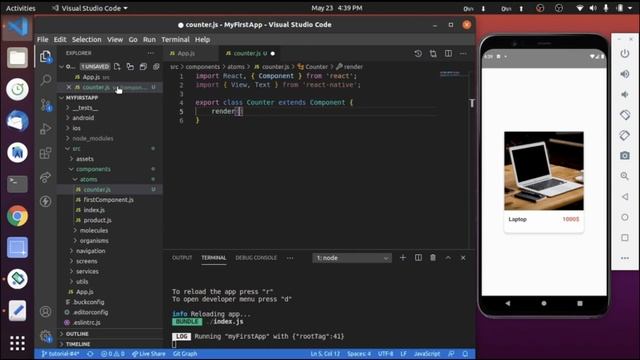
Task: Close the terminal panel
Action: (x=463, y=258)
